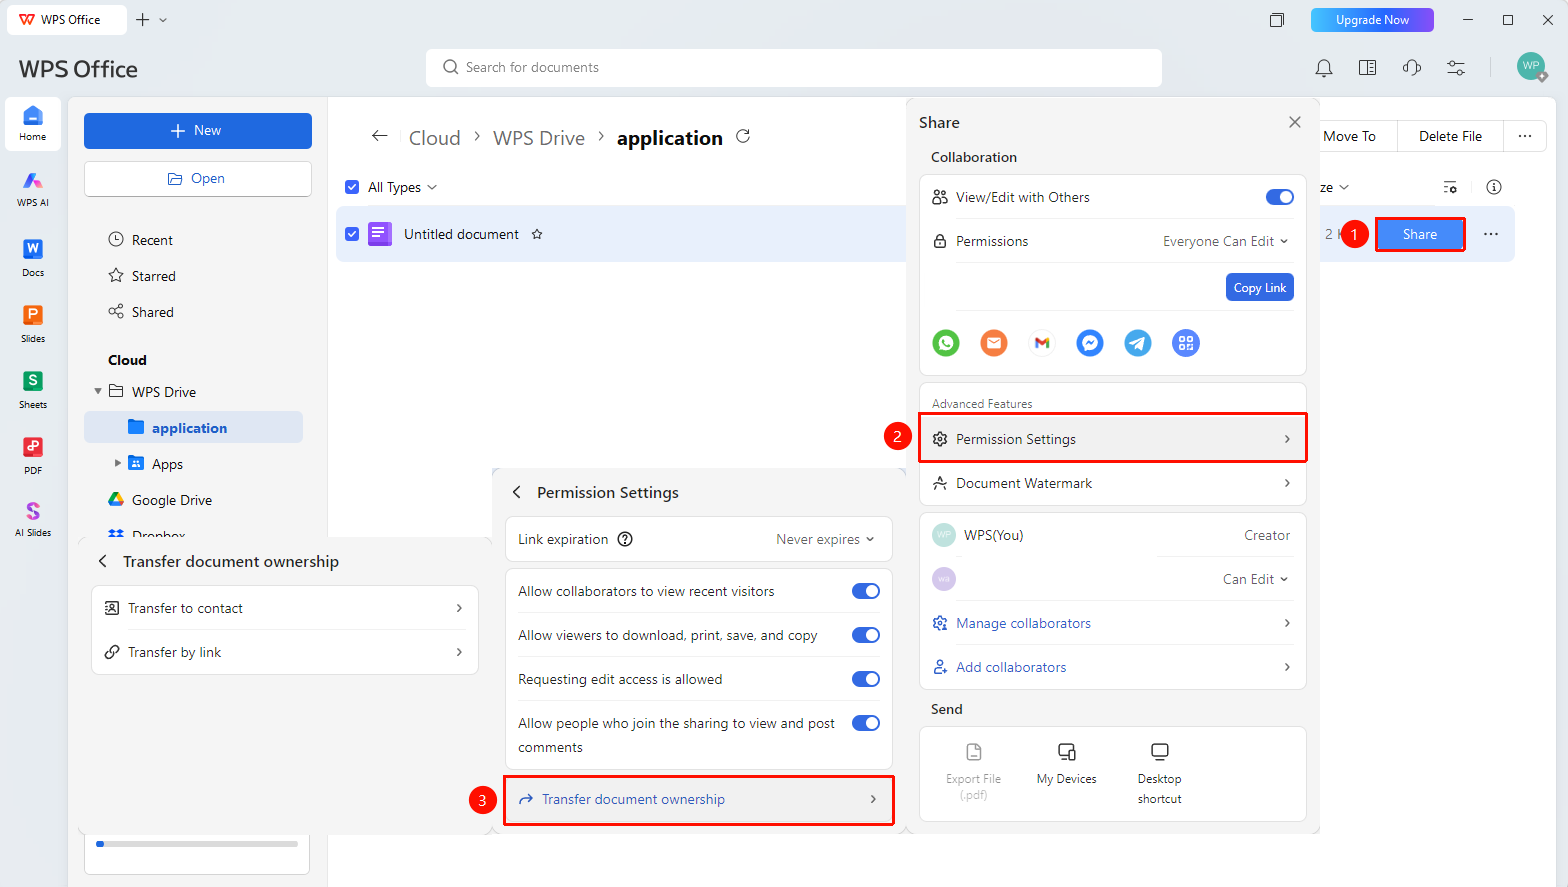This screenshot has width=1568, height=887.
Task: Toggle allow viewers to download, print, save
Action: tap(866, 635)
